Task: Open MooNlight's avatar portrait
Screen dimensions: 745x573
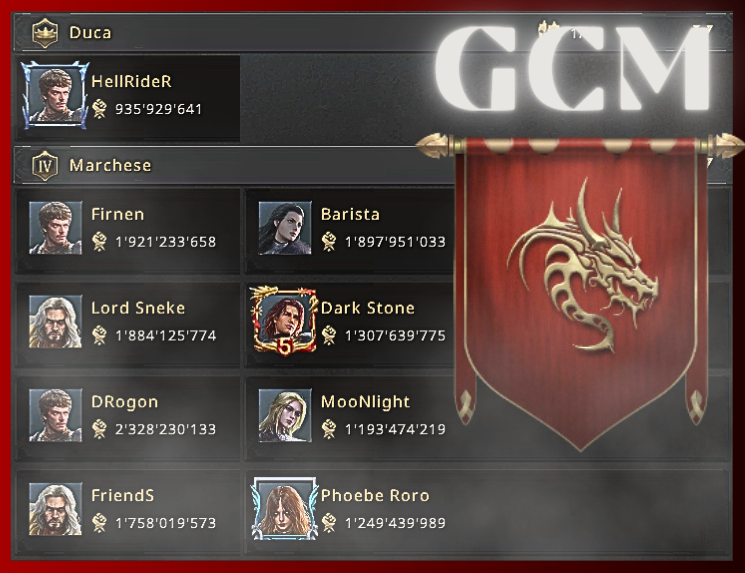Action: [x=285, y=415]
